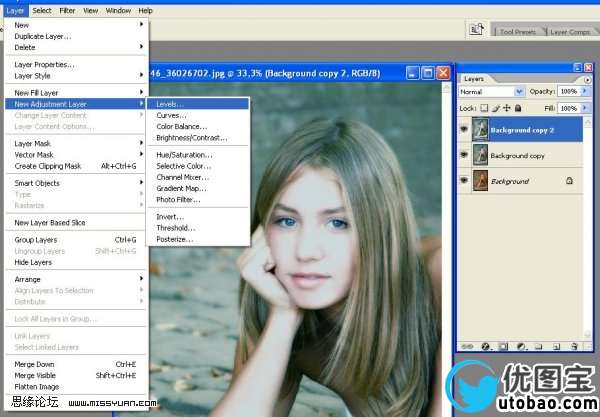This screenshot has height=417, width=600.
Task: Choose Posterize adjustment layer
Action: coord(198,239)
